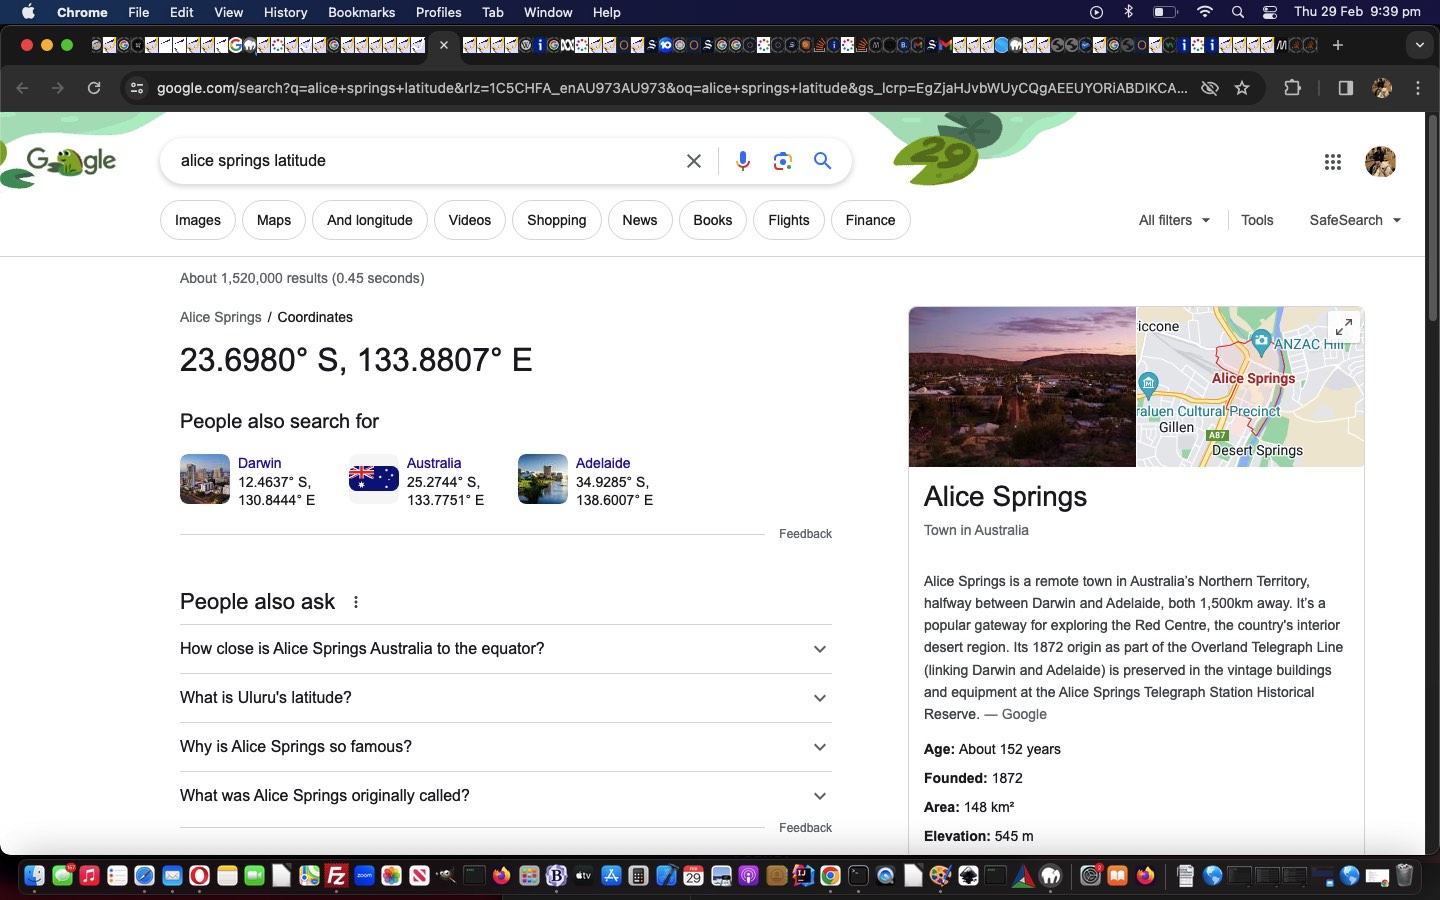Image resolution: width=1440 pixels, height=900 pixels.
Task: Click Feedback below People also search for
Action: coord(805,534)
